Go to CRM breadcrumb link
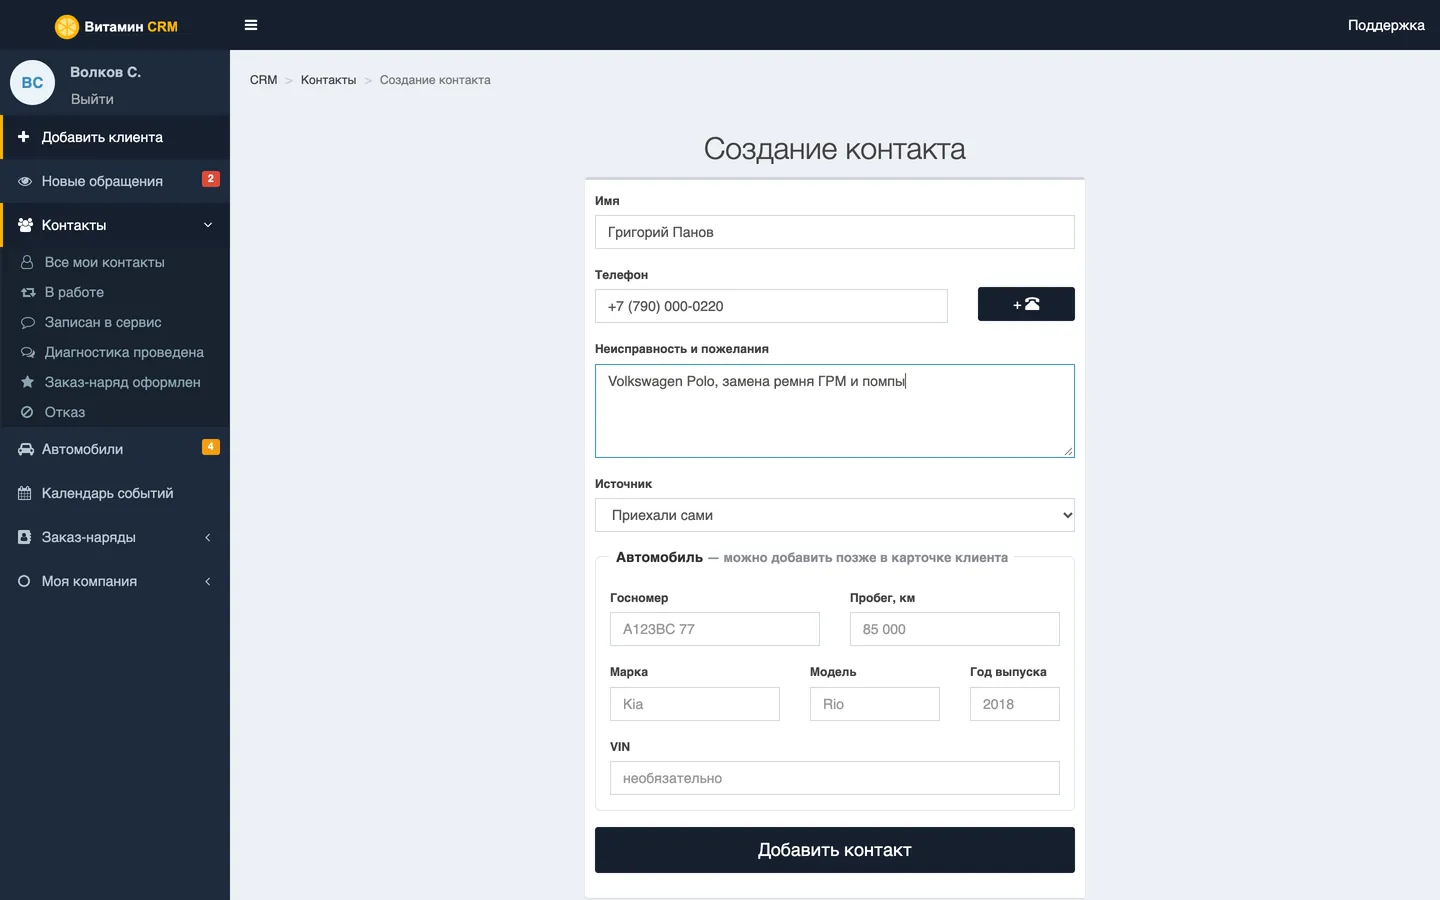This screenshot has width=1440, height=900. 264,80
